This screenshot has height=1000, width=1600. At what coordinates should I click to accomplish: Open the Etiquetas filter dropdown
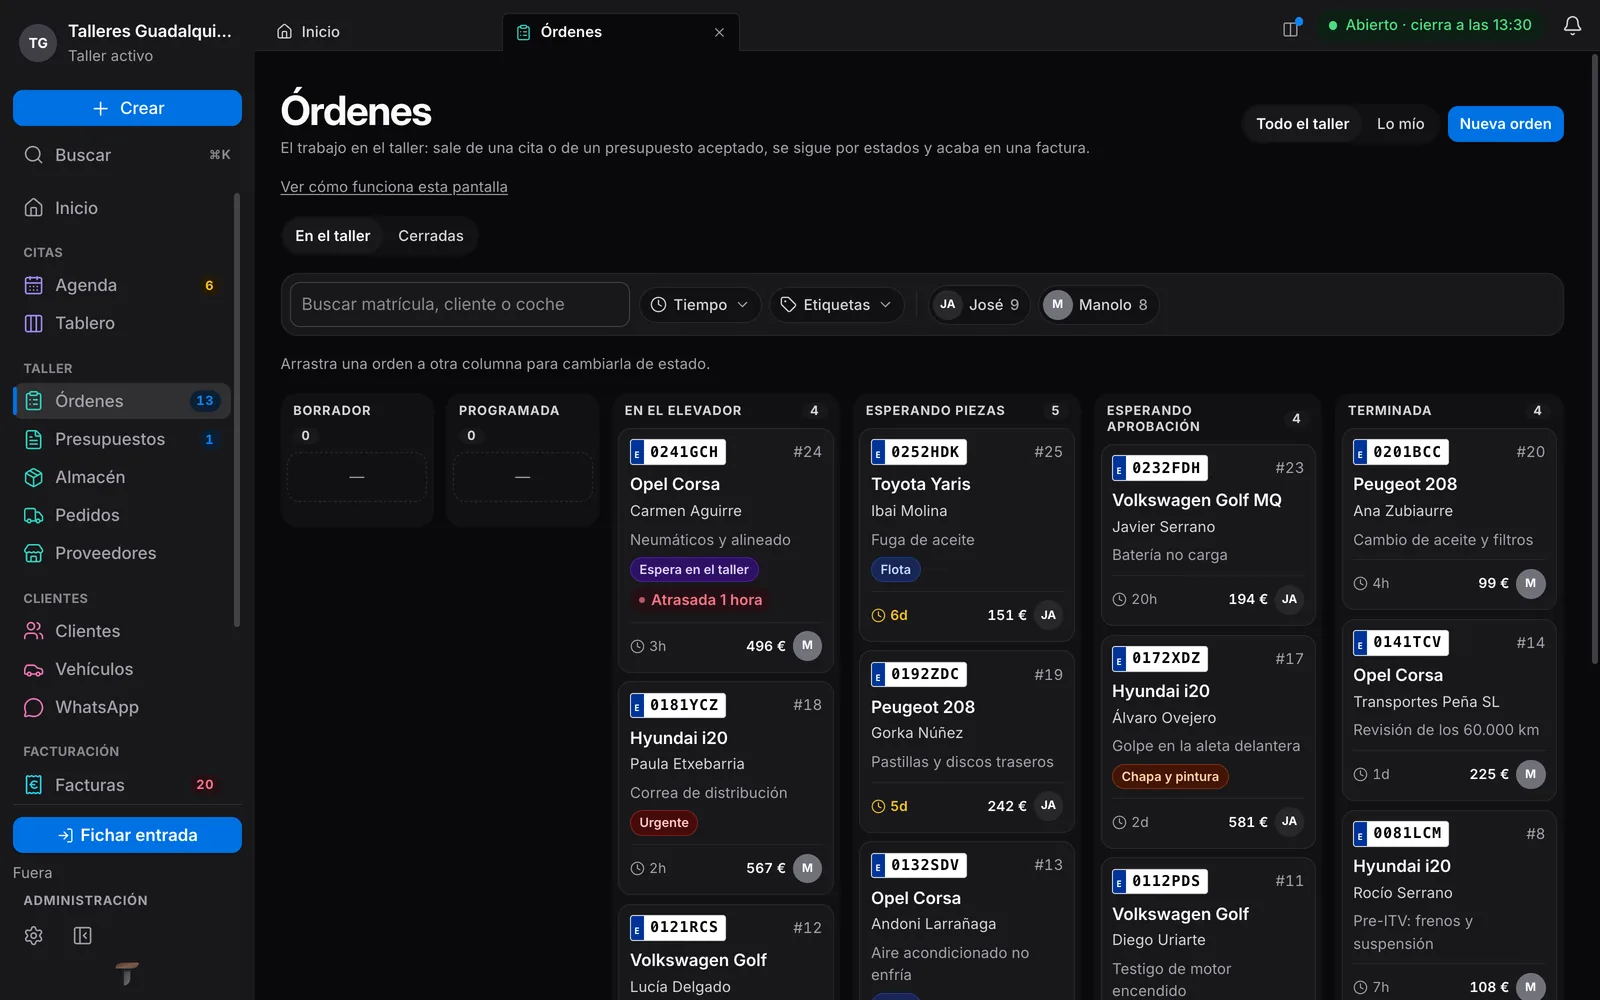[836, 305]
